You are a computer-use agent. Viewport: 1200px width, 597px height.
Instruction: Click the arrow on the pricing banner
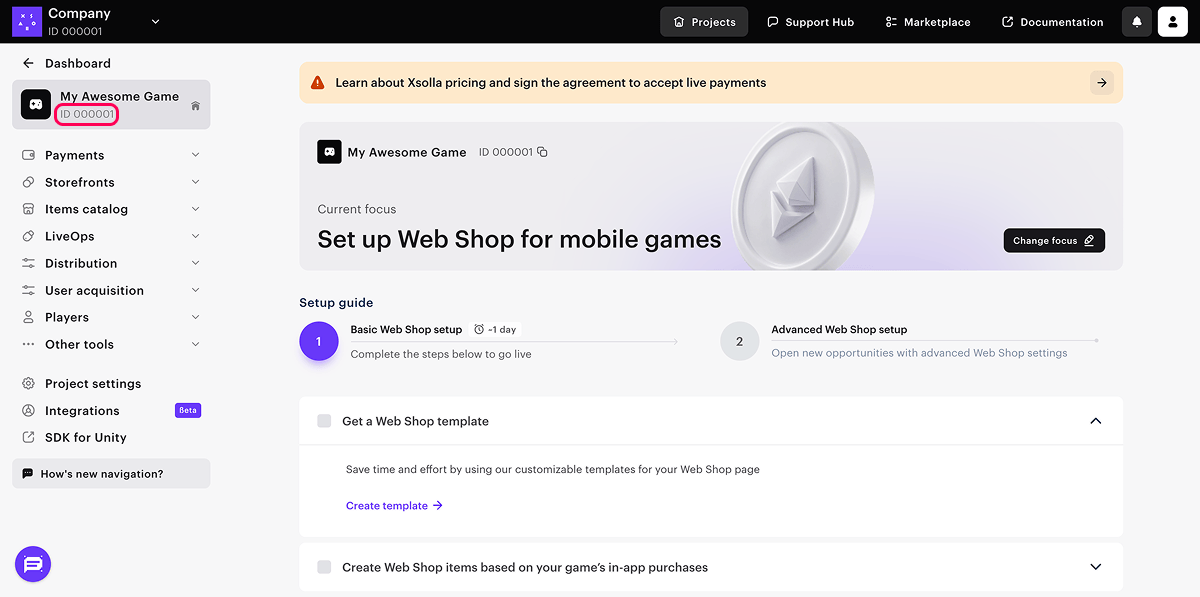click(x=1101, y=83)
